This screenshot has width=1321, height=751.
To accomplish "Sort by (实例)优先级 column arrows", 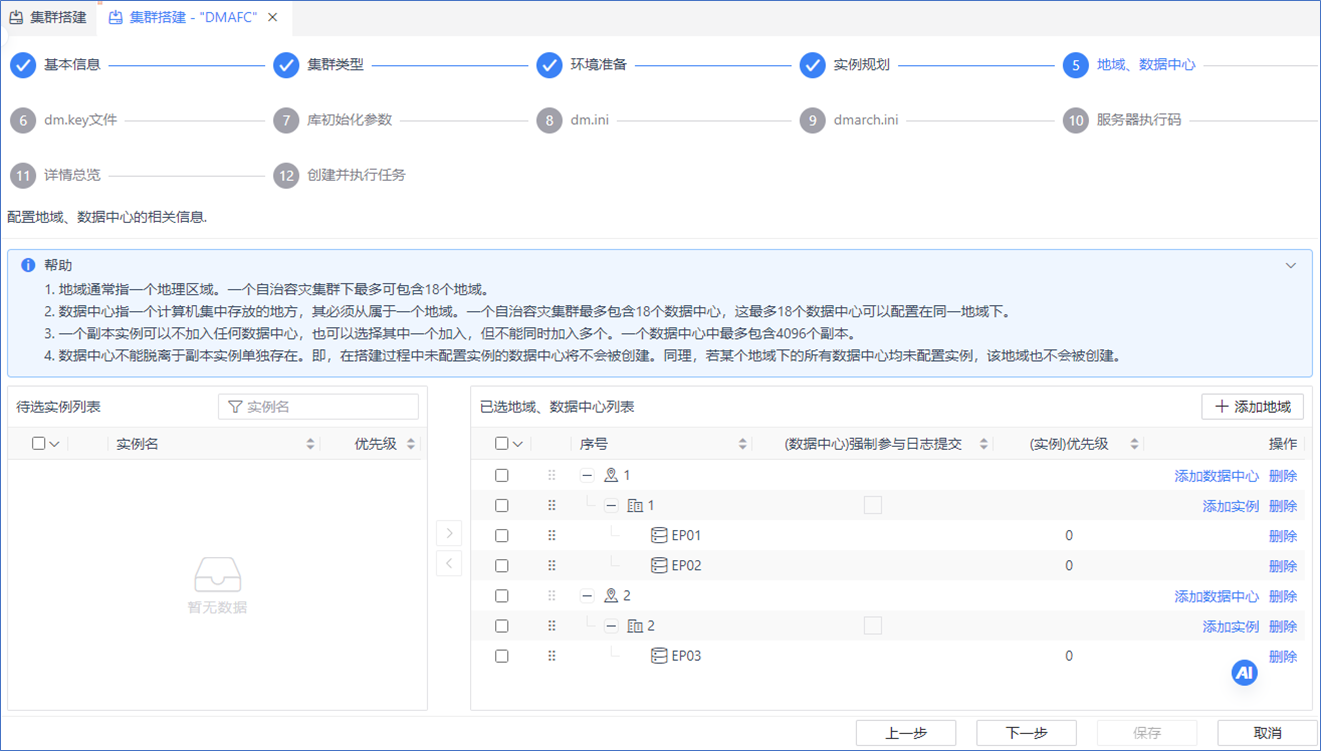I will click(1134, 444).
